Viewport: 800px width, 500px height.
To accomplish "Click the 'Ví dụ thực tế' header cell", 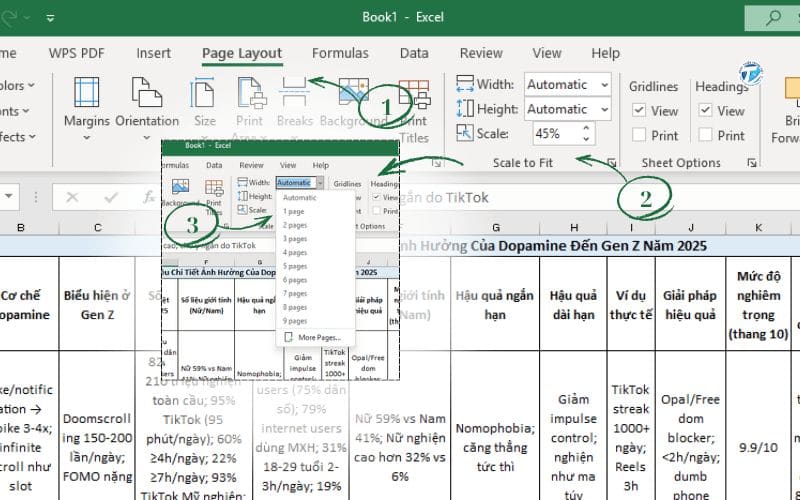I will (631, 304).
